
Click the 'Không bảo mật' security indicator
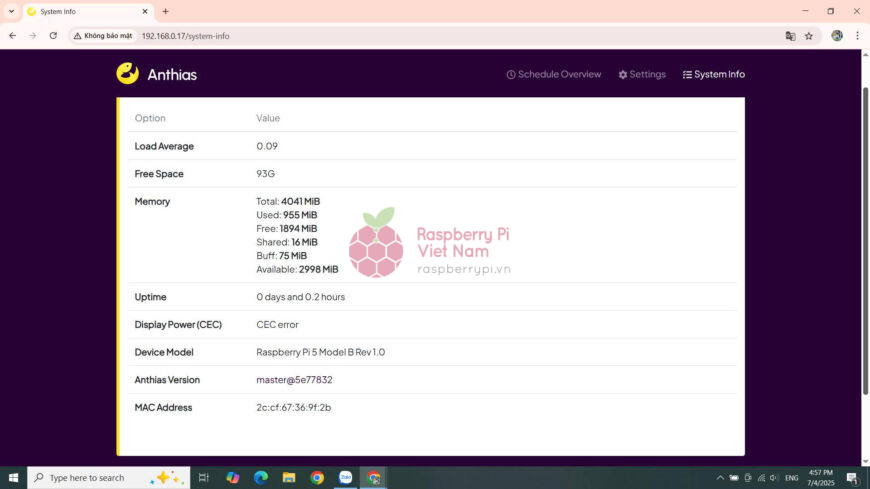coord(102,35)
